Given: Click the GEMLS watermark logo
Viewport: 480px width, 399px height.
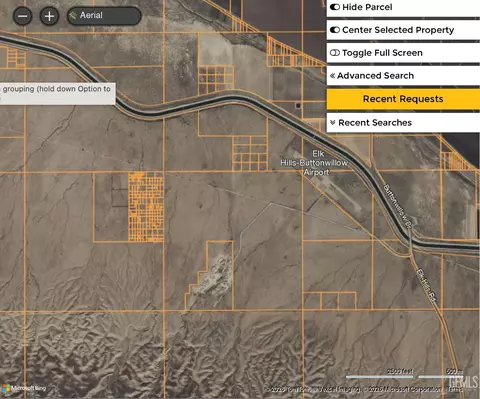Looking at the screenshot, I should (464, 382).
